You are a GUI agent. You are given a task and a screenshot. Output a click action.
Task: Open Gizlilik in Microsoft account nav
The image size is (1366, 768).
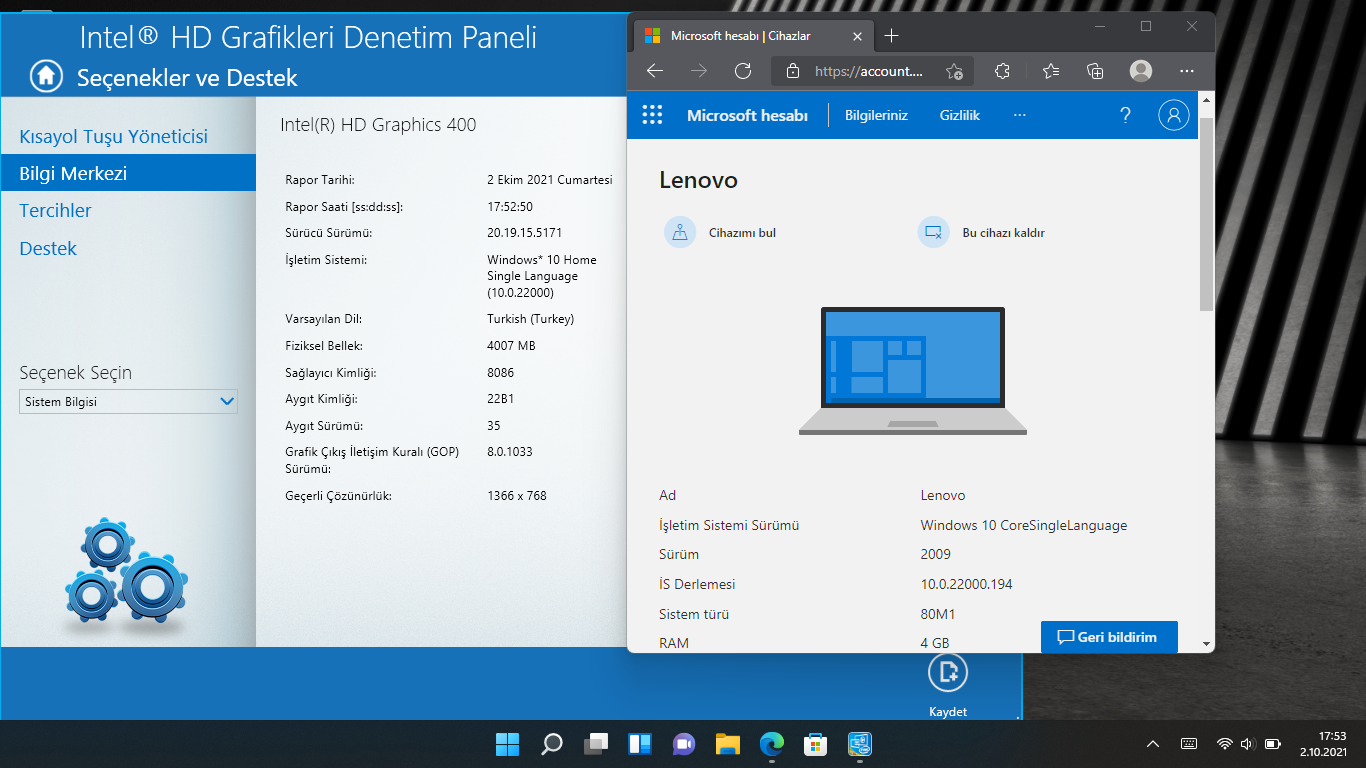[x=960, y=115]
